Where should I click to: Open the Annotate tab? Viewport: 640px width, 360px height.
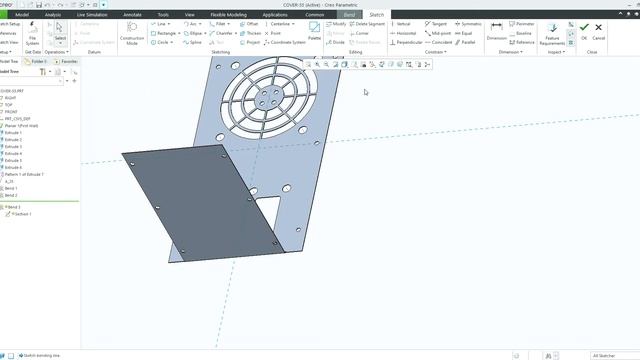coord(132,15)
